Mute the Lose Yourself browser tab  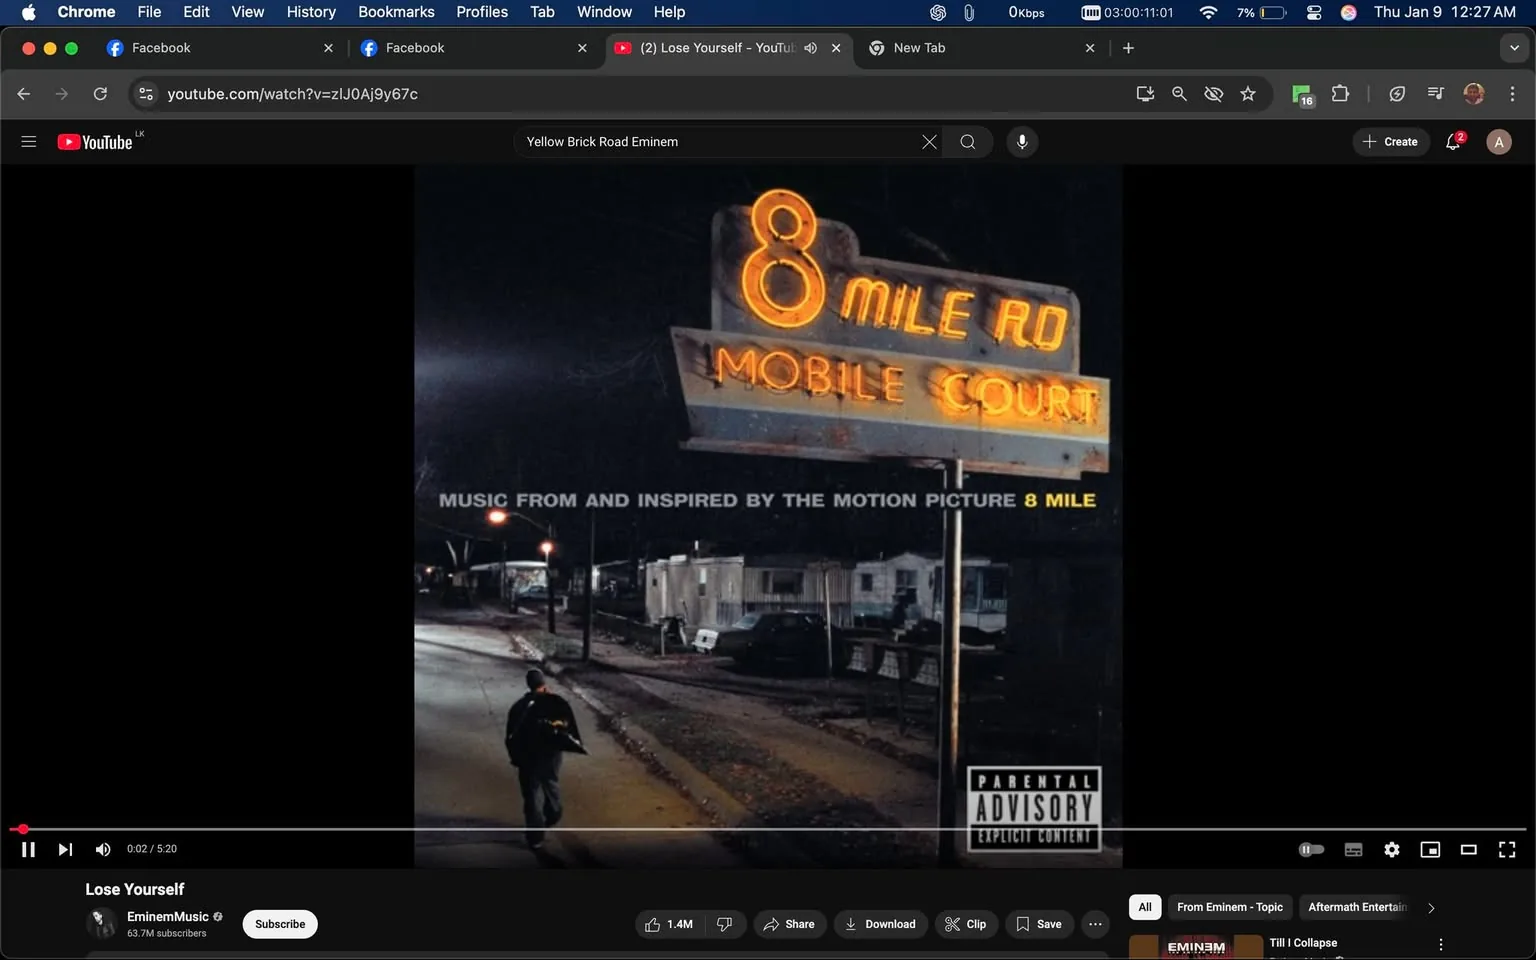coord(810,47)
